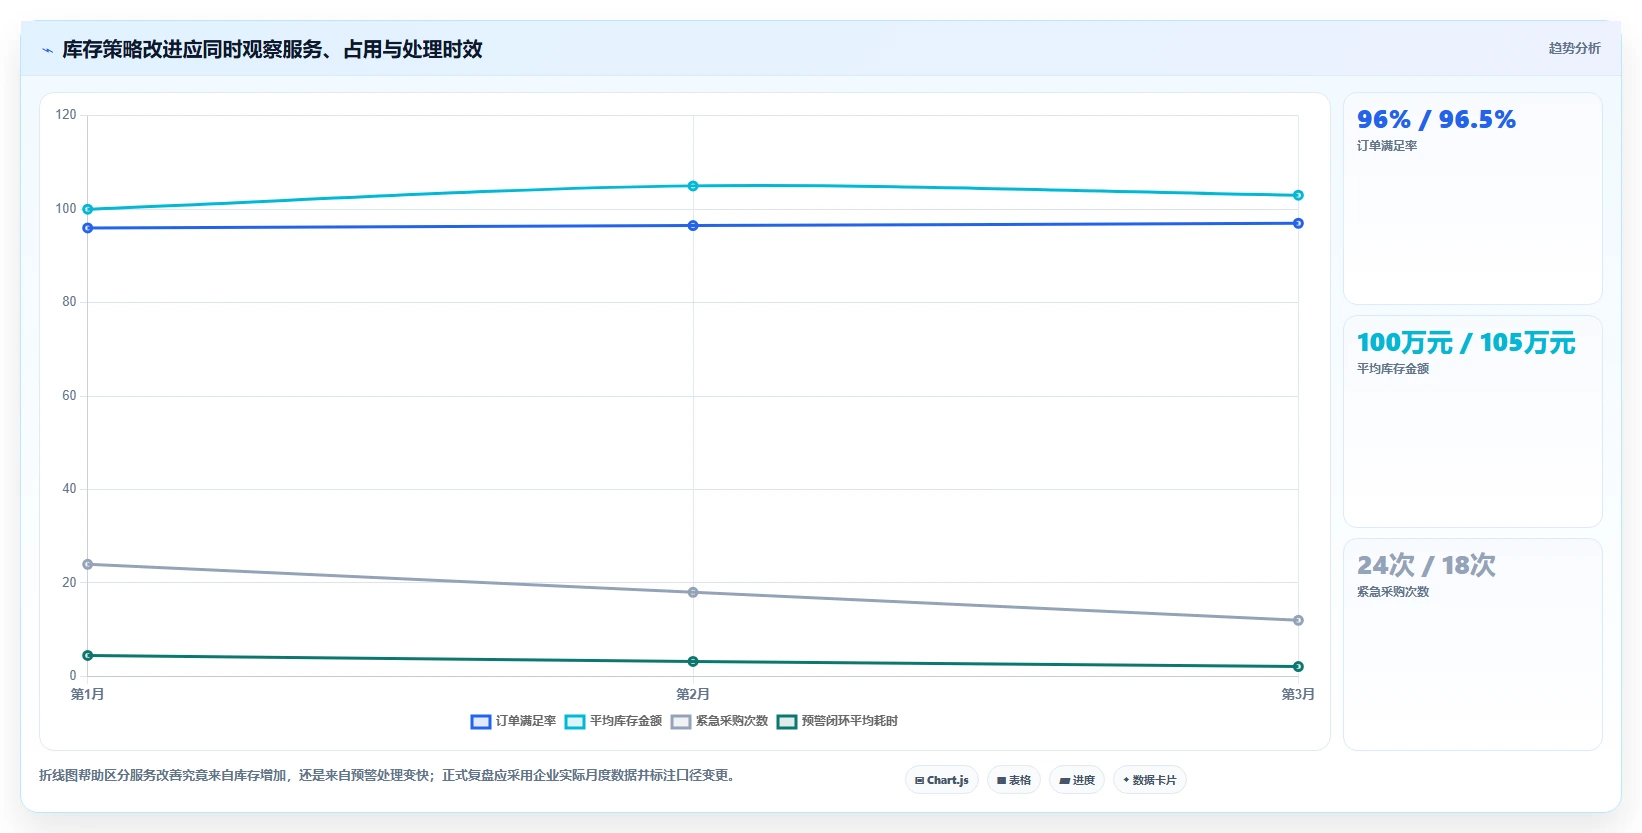Click the 紧急采购次数 point at 第3月
This screenshot has width=1642, height=833.
1298,620
